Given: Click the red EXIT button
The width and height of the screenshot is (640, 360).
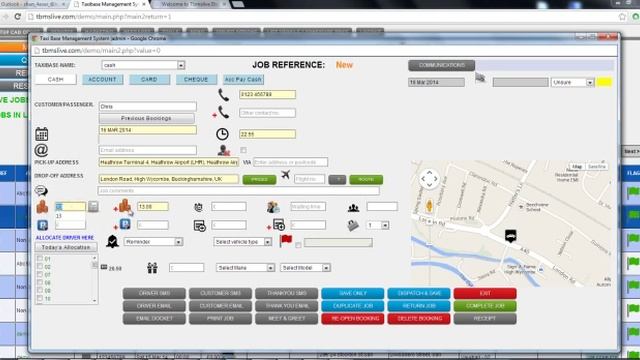Looking at the screenshot, I should (485, 293).
